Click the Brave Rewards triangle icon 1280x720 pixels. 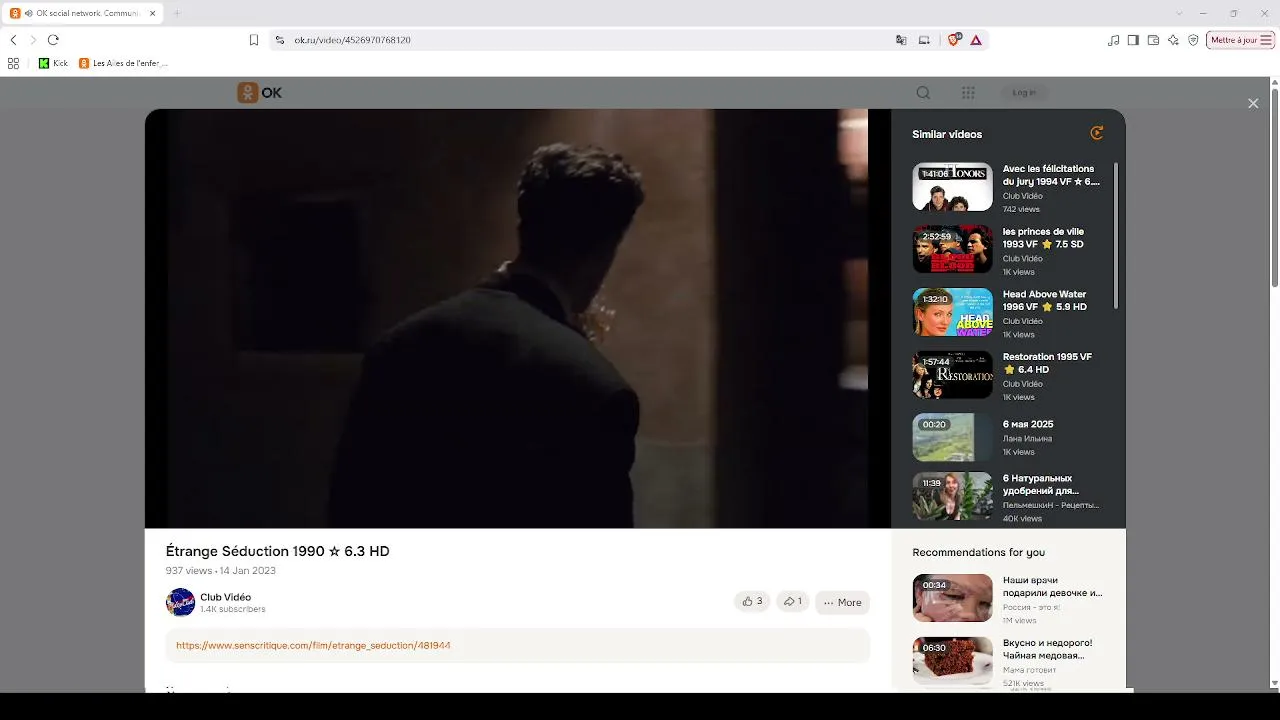976,40
